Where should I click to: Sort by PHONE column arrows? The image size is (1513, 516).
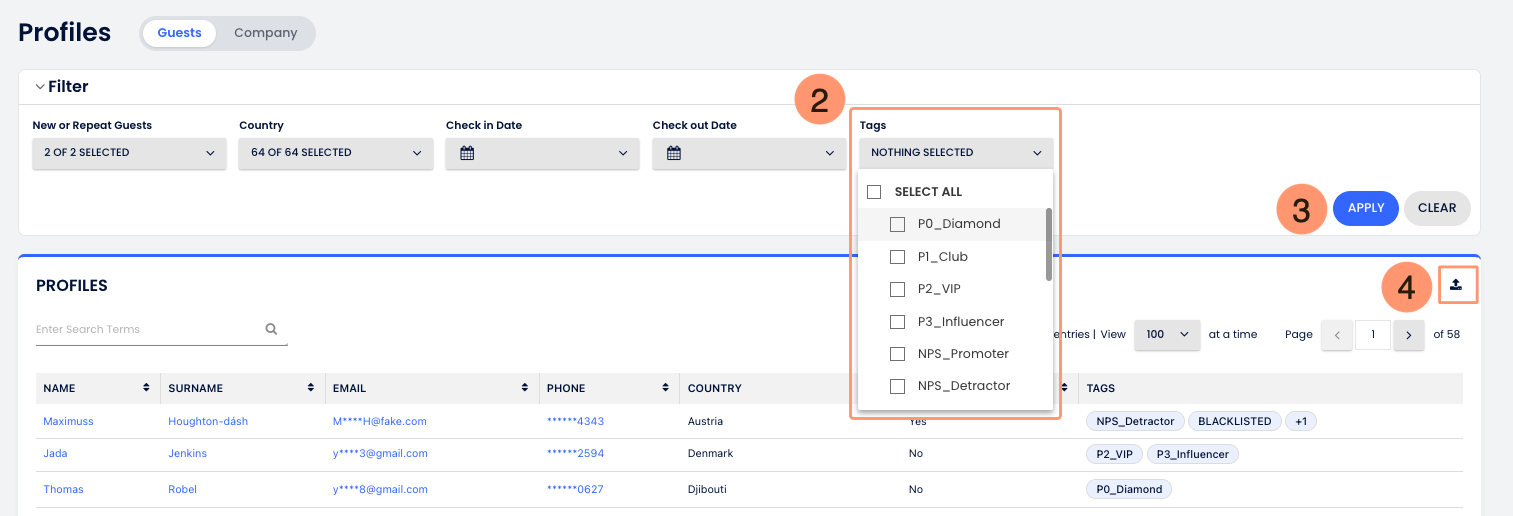(x=665, y=388)
